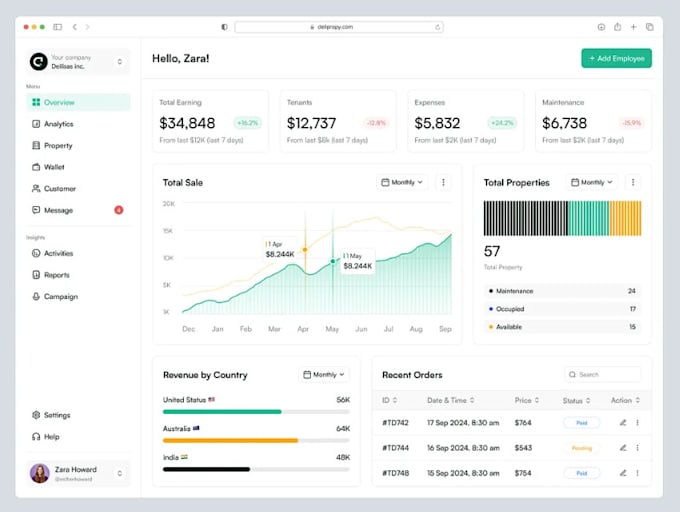Click the Search field in Recent Orders
Screen dimensions: 680x512
point(602,375)
